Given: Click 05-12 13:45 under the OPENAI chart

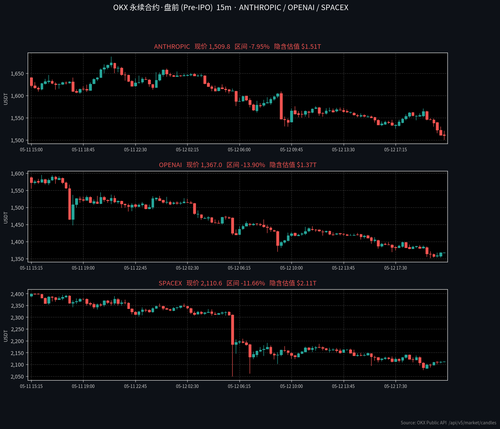Looking at the screenshot, I should [343, 268].
